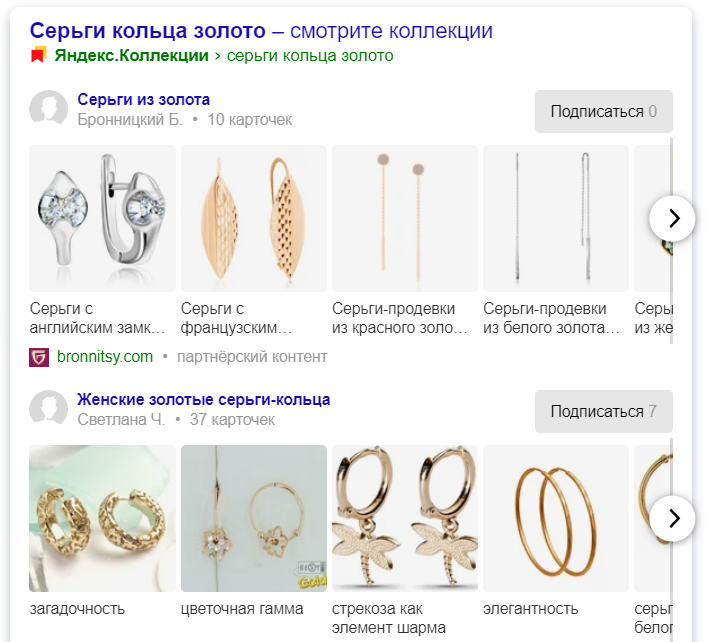The image size is (709, 642).
Task: Click the Бронницкий Б. user avatar
Action: tap(48, 109)
